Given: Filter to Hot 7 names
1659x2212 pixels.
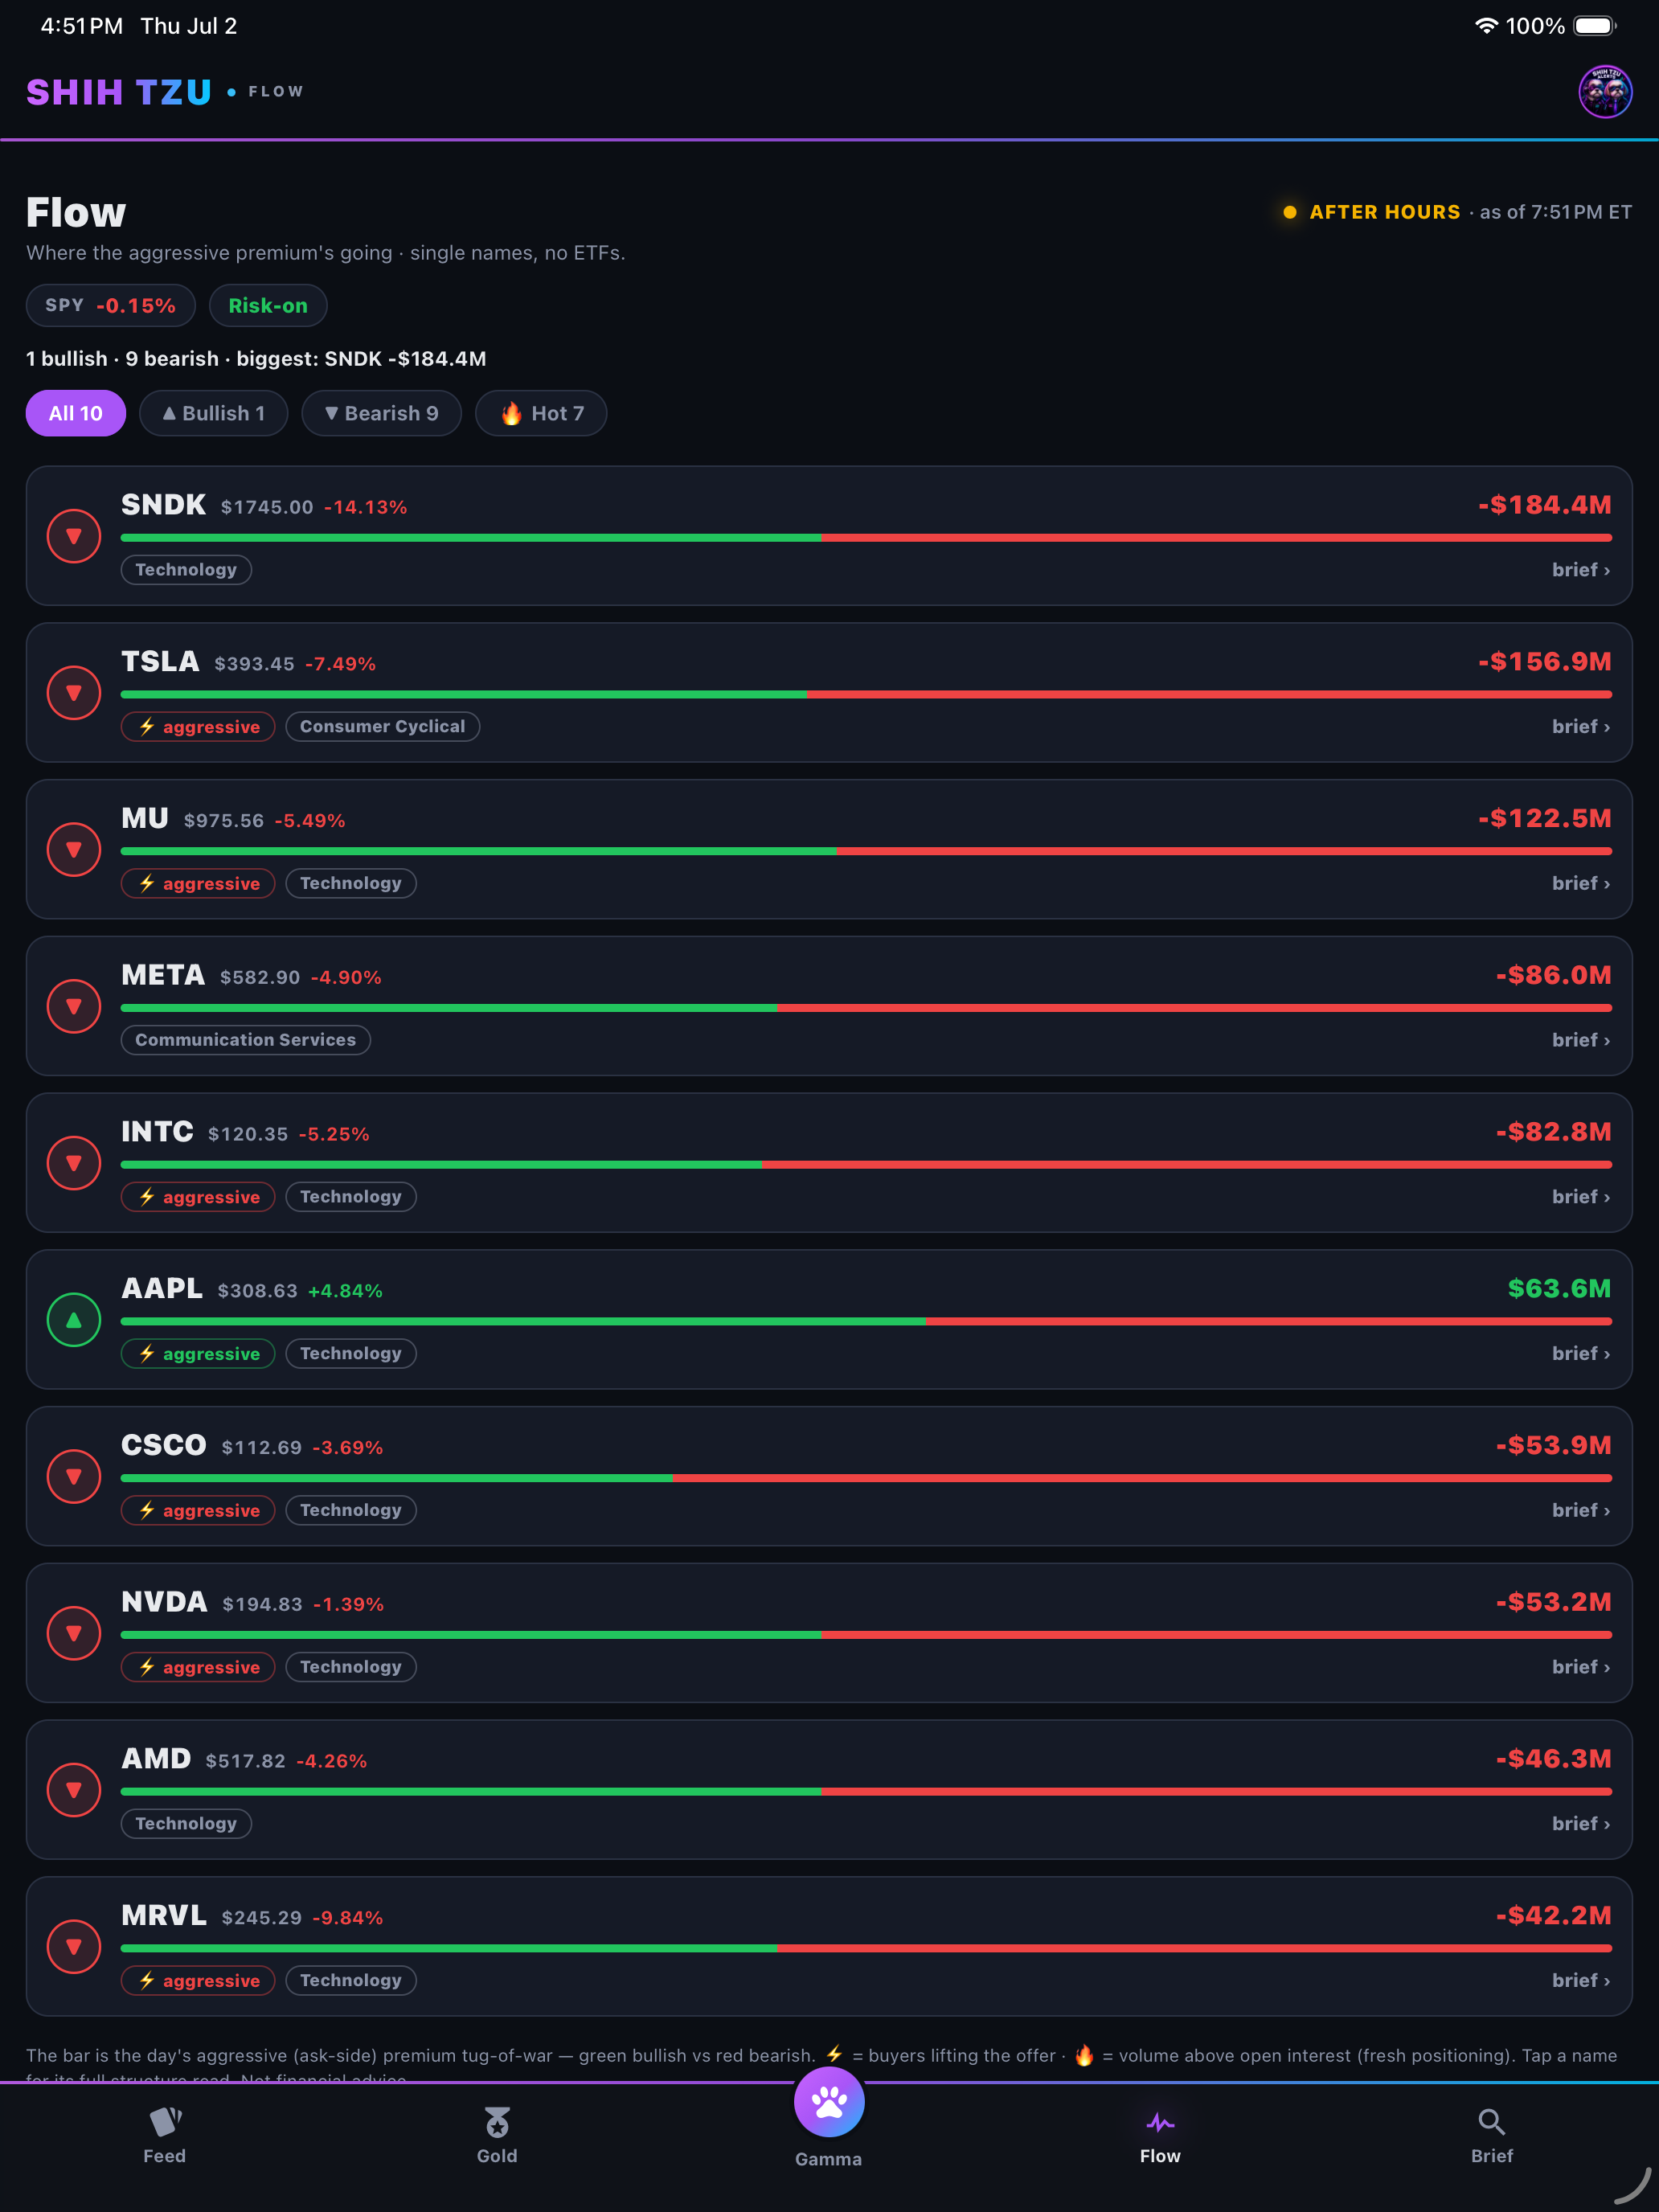Looking at the screenshot, I should 541,413.
